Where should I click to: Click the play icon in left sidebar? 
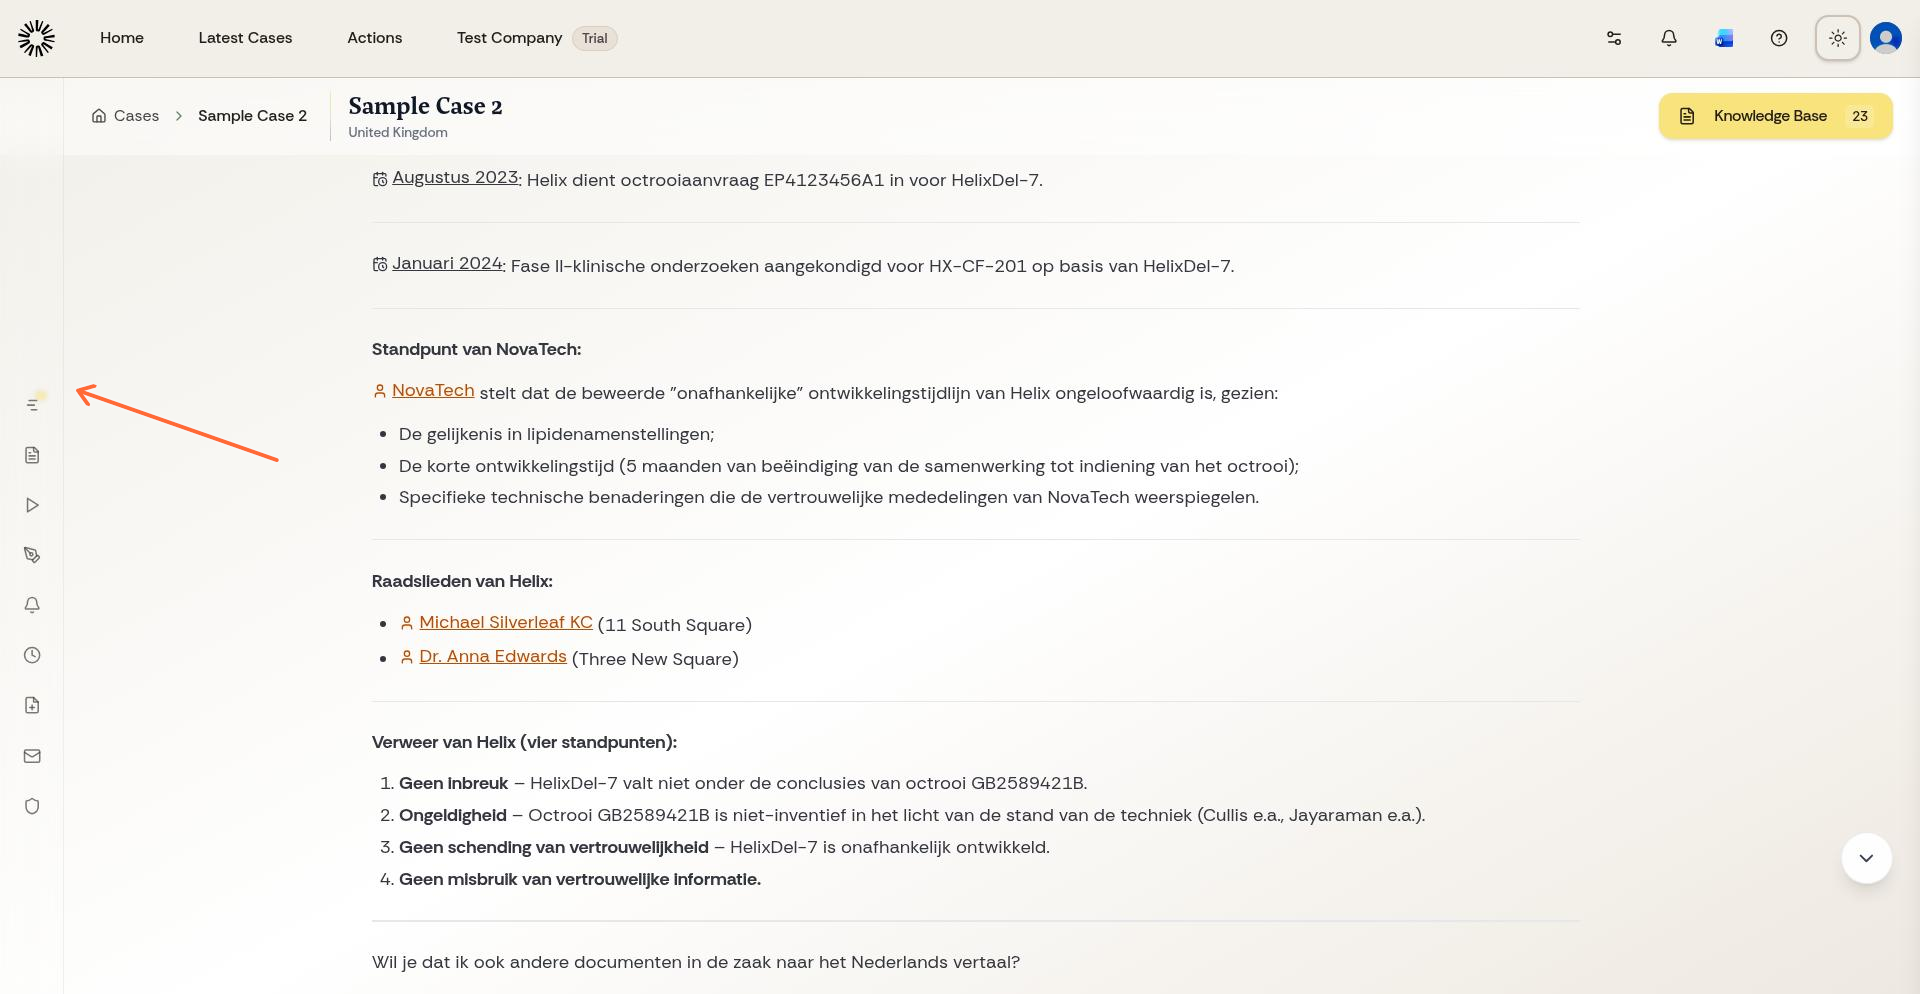click(x=32, y=505)
